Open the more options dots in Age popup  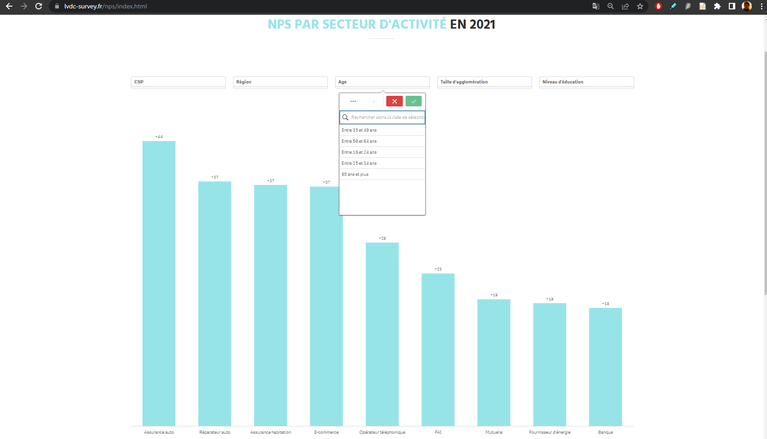353,101
